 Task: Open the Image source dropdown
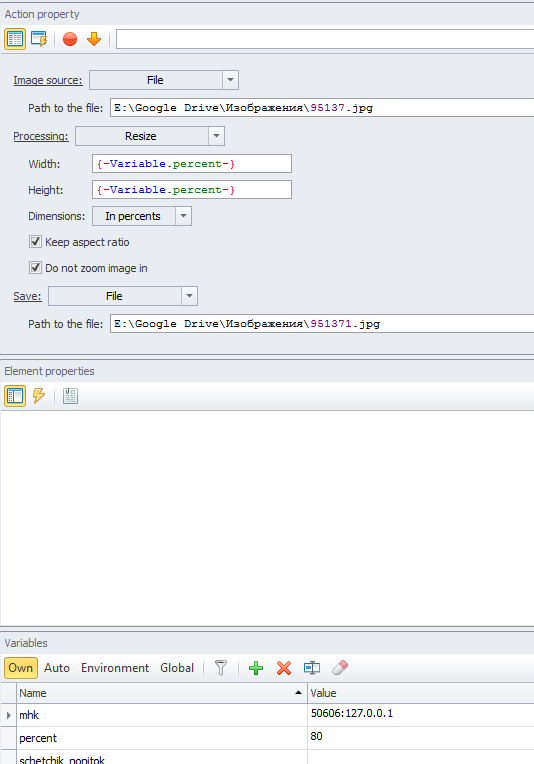(x=230, y=80)
